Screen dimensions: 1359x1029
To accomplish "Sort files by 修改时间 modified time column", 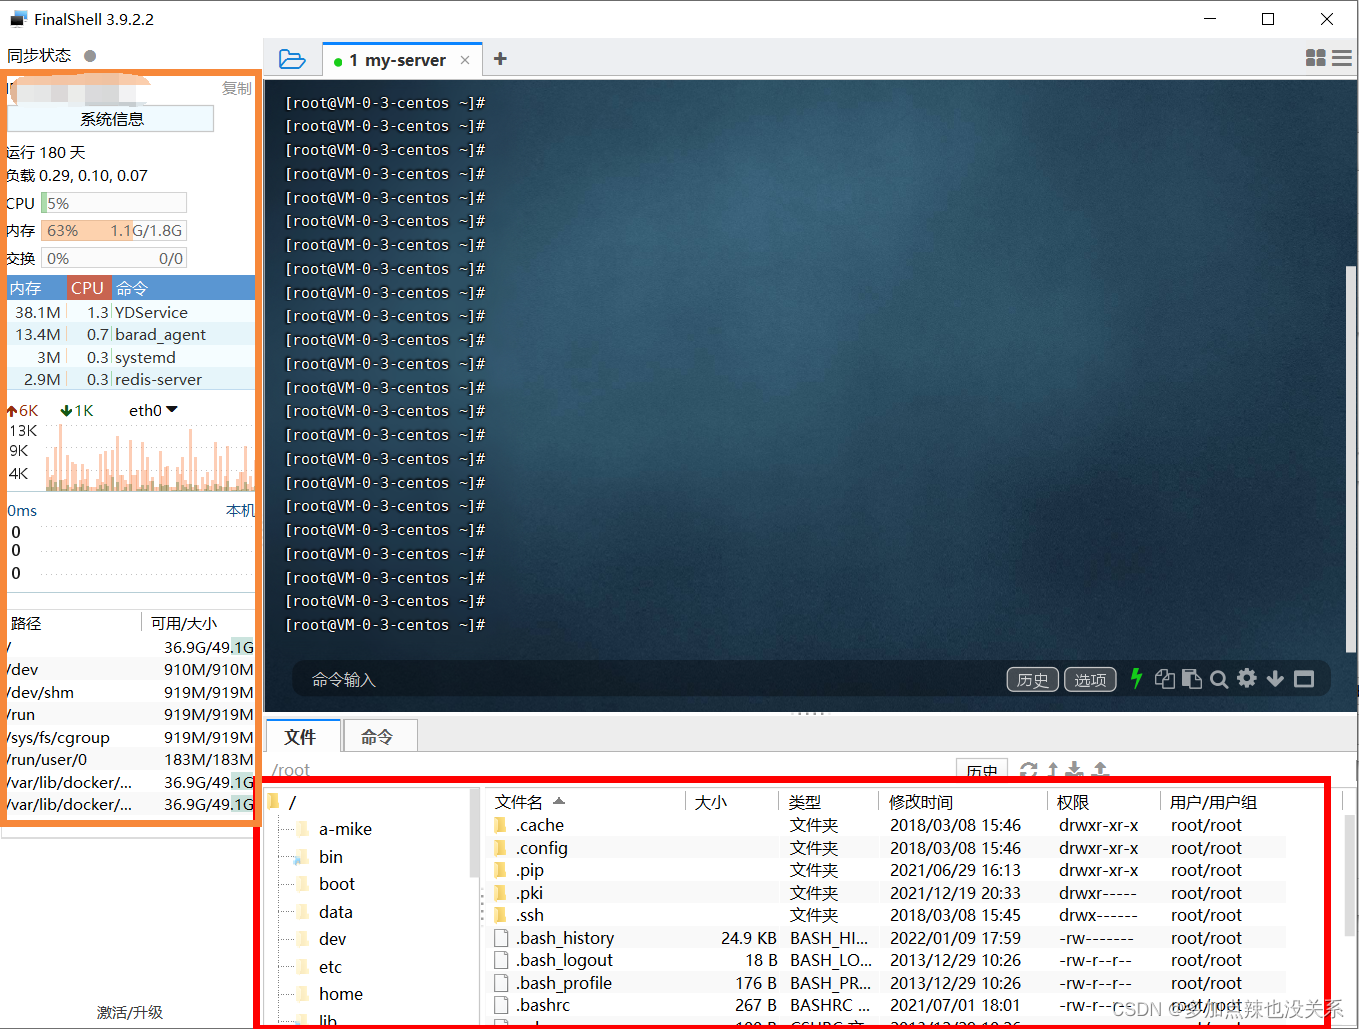I will tap(962, 802).
